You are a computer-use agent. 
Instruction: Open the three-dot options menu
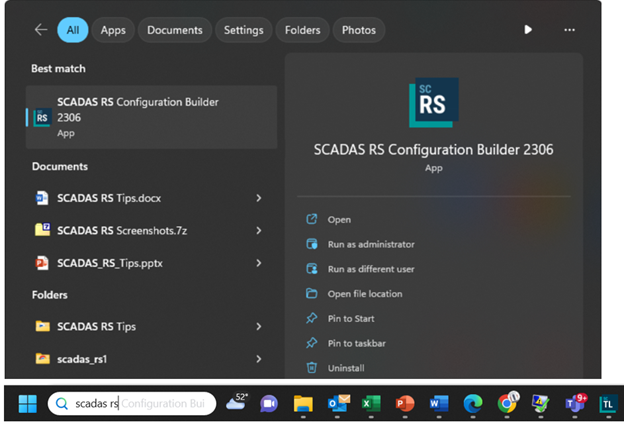point(569,30)
